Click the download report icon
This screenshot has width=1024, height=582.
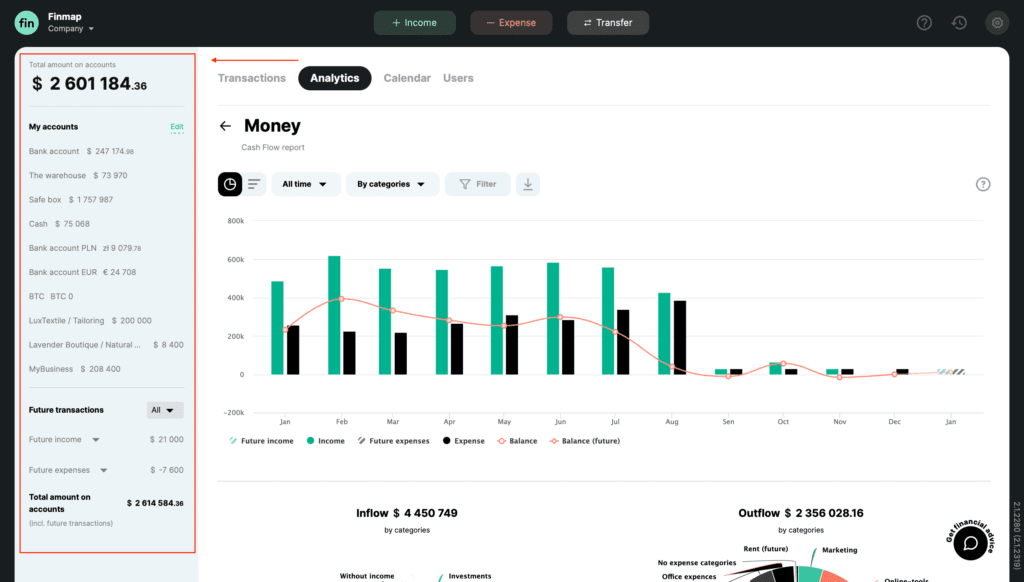527,184
